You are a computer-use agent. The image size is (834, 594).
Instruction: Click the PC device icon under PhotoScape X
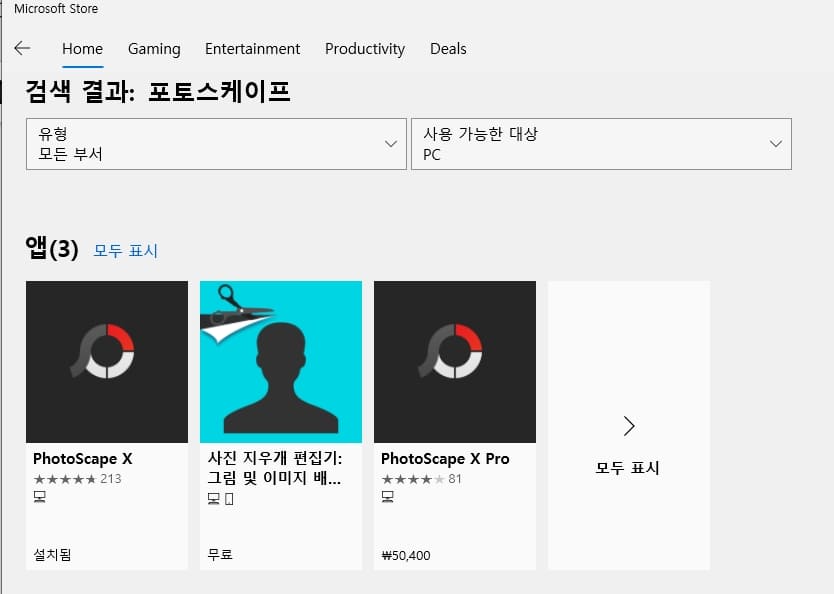point(40,497)
